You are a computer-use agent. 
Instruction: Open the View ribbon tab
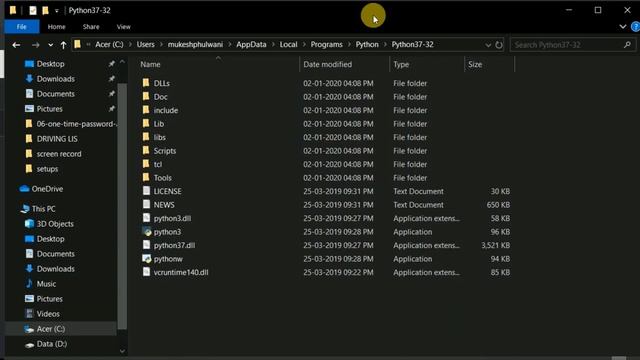pos(124,27)
